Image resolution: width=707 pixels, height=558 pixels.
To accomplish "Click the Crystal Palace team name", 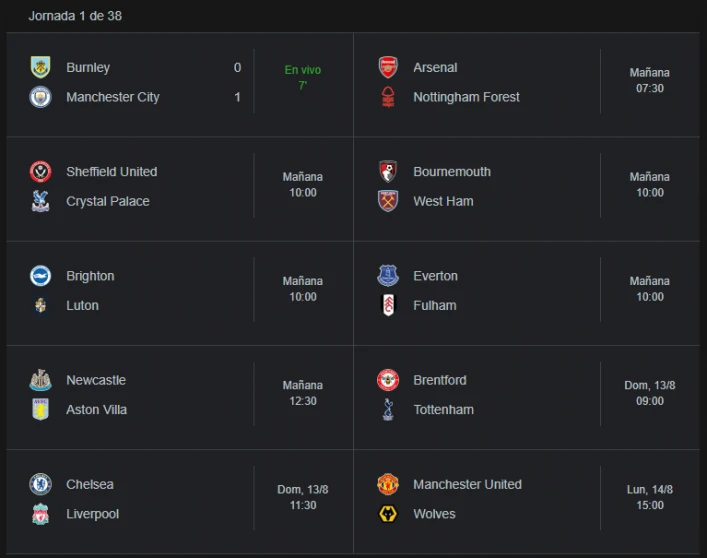I will coord(108,201).
